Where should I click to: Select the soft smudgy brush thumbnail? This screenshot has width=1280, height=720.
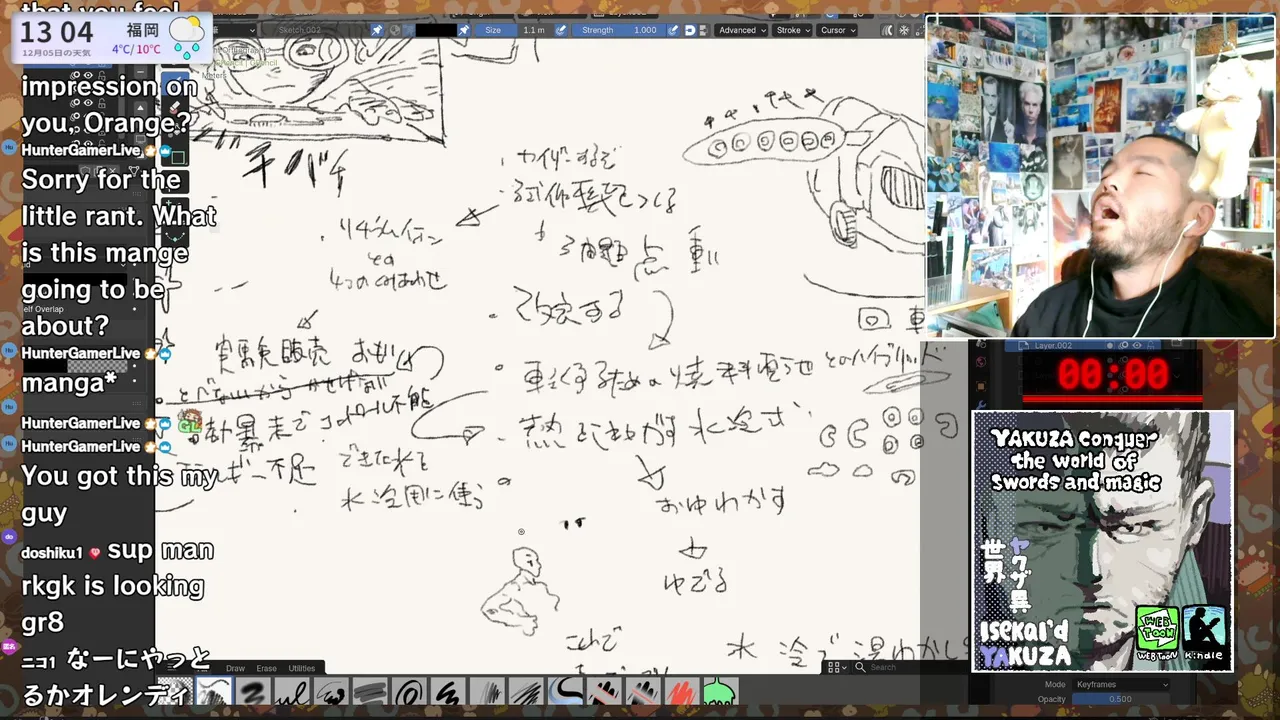pyautogui.click(x=253, y=692)
